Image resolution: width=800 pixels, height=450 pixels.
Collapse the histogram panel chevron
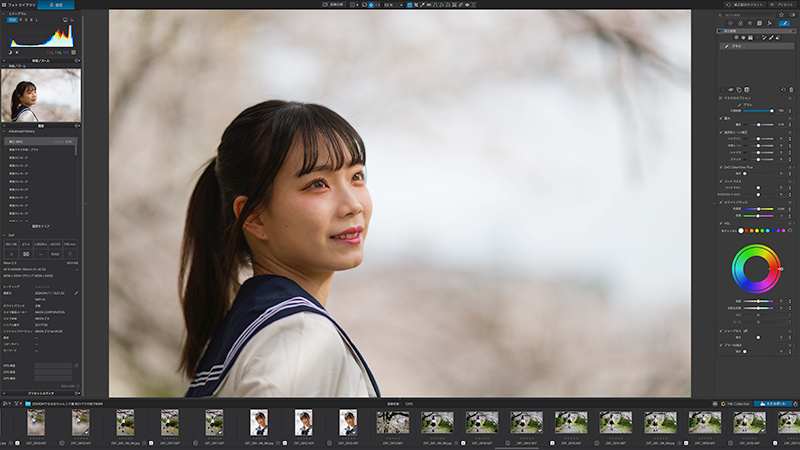click(x=4, y=14)
